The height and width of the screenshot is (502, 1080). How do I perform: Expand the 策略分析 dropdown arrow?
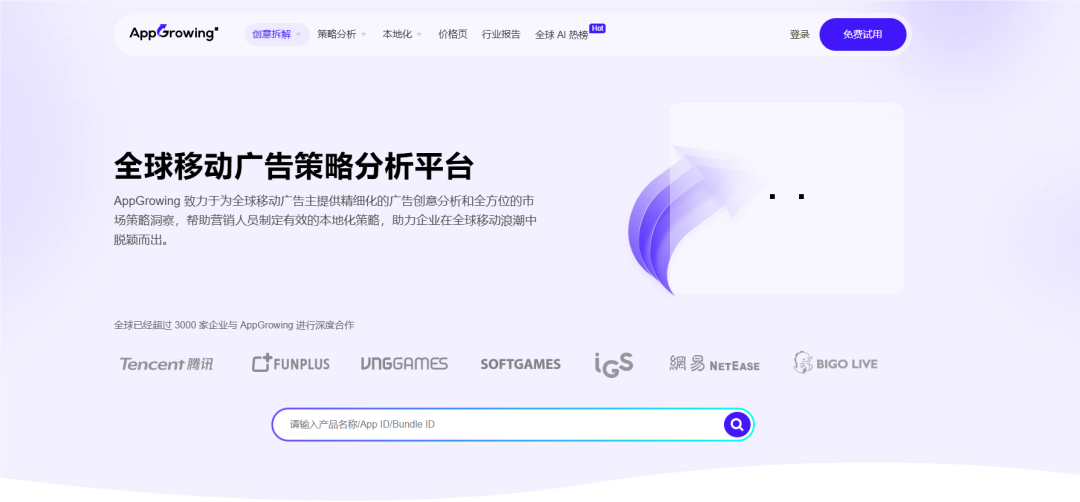pyautogui.click(x=363, y=34)
